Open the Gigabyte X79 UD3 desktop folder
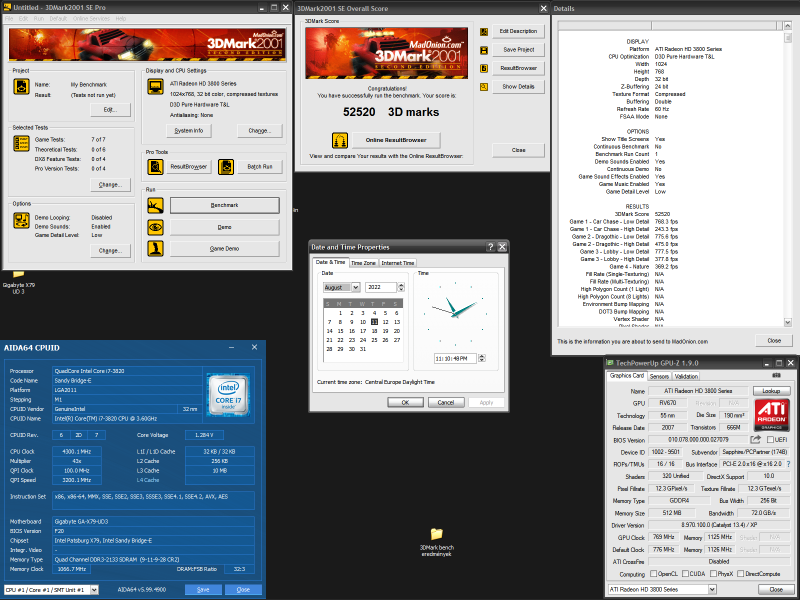 [x=18, y=283]
